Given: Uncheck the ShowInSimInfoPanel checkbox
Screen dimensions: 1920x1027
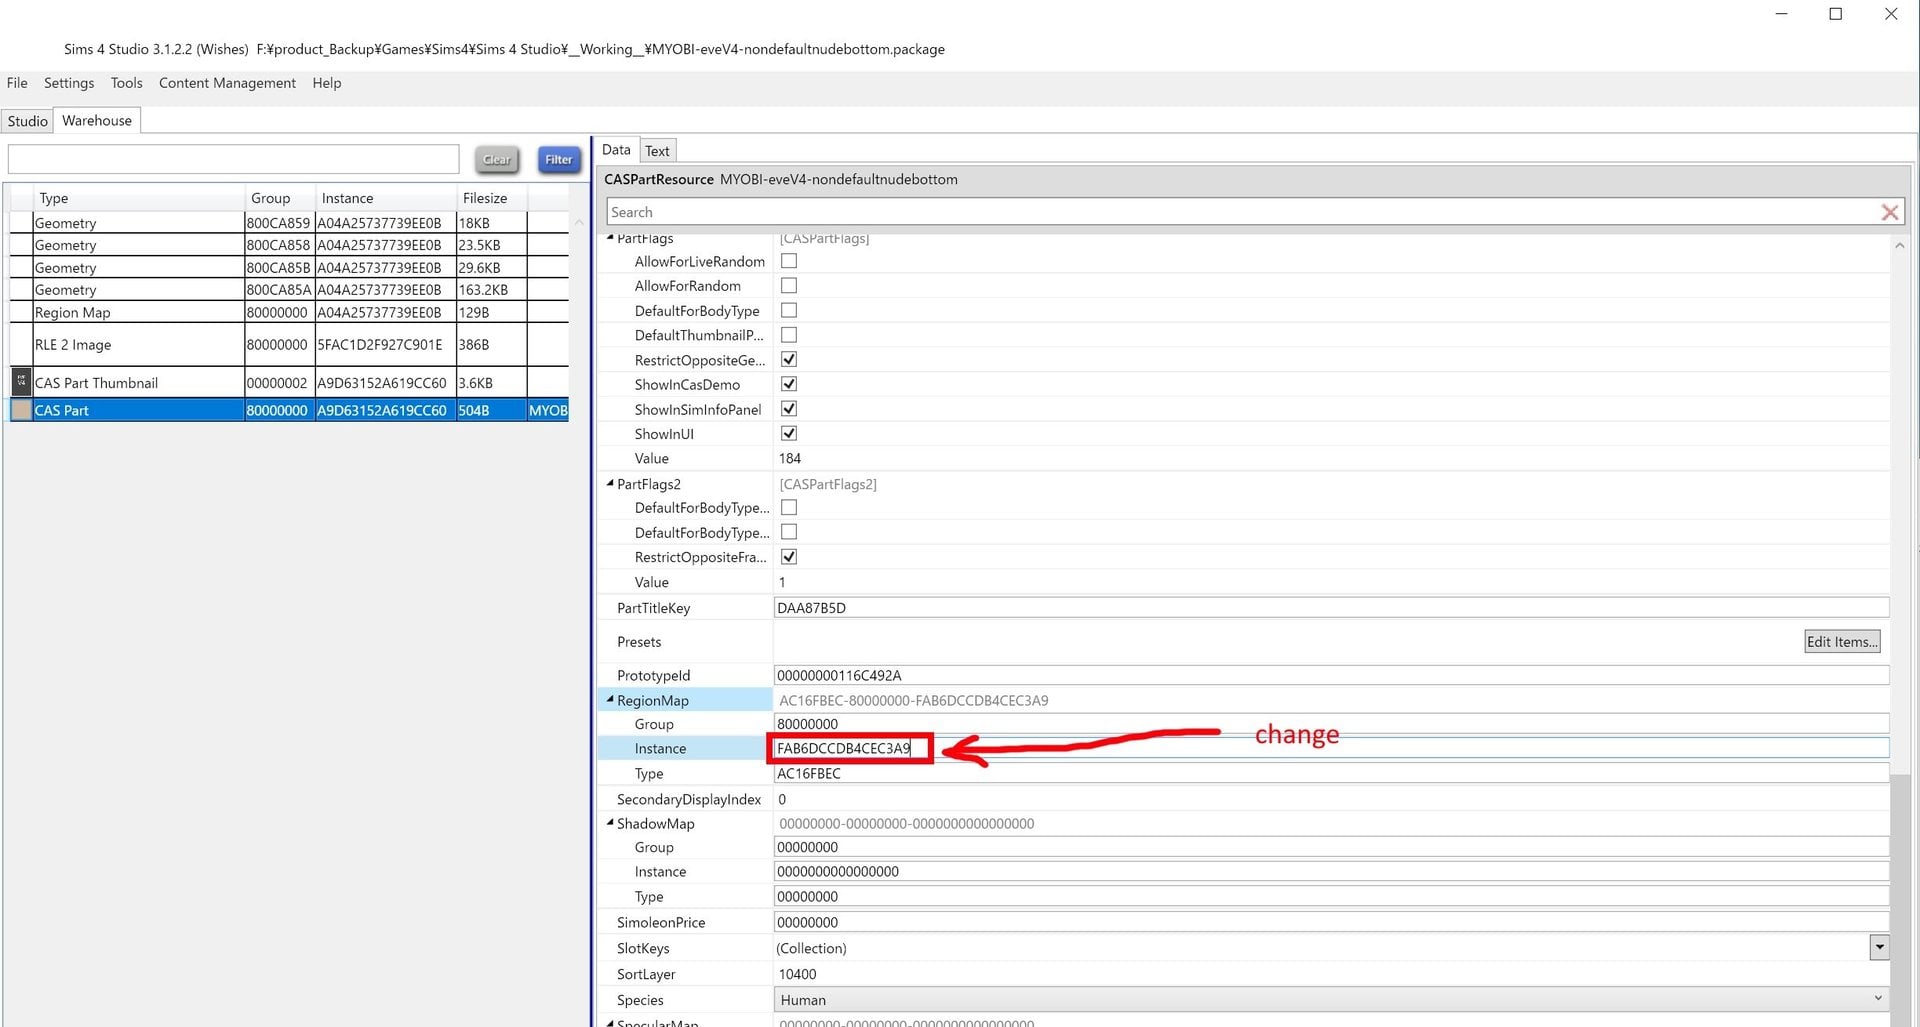Looking at the screenshot, I should pyautogui.click(x=789, y=409).
